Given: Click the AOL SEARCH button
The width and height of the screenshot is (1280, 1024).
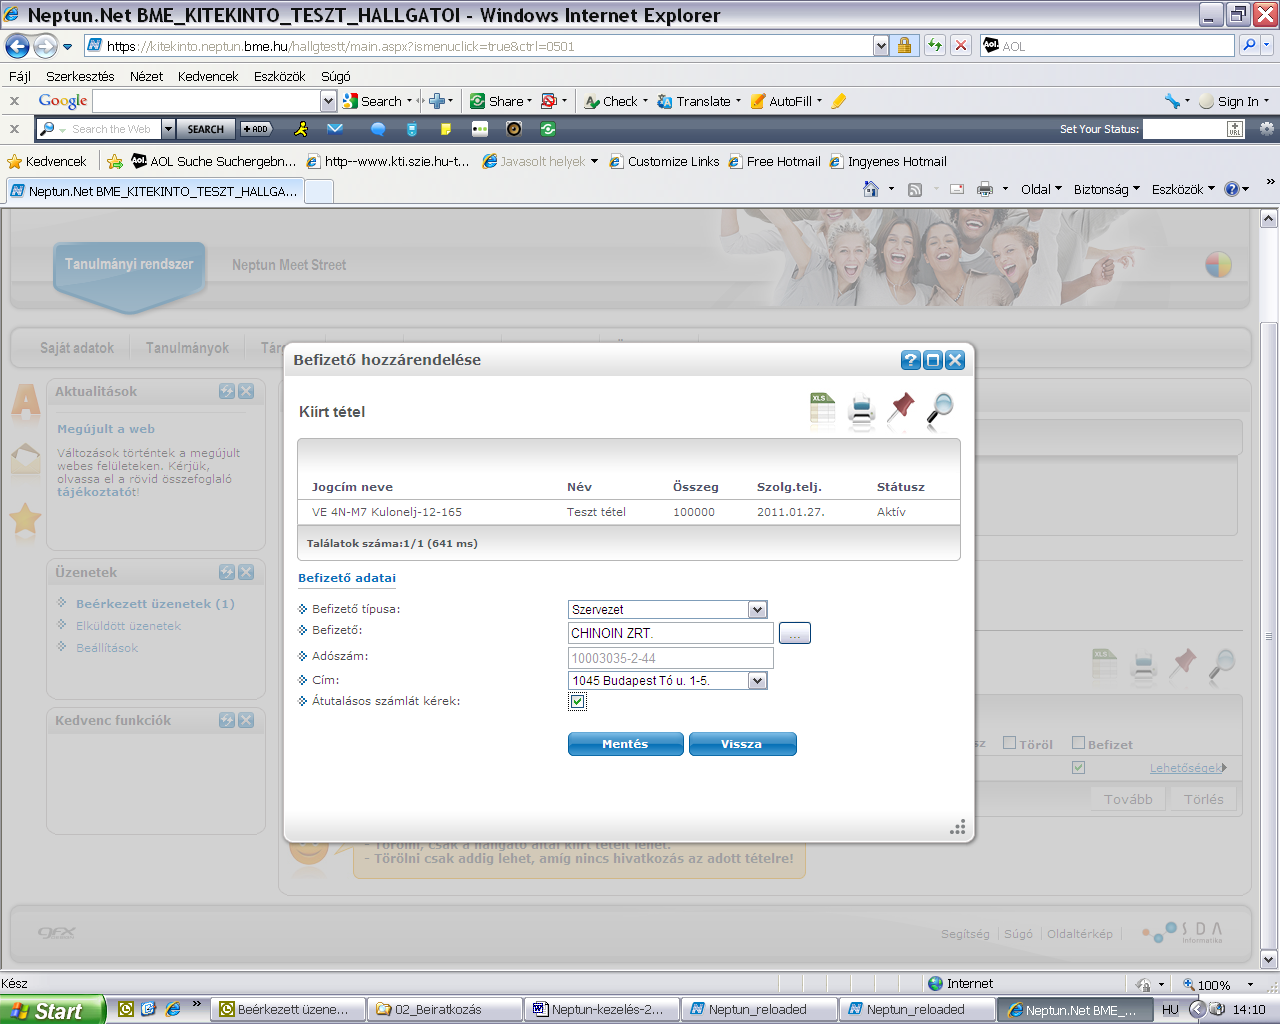Looking at the screenshot, I should (x=206, y=129).
